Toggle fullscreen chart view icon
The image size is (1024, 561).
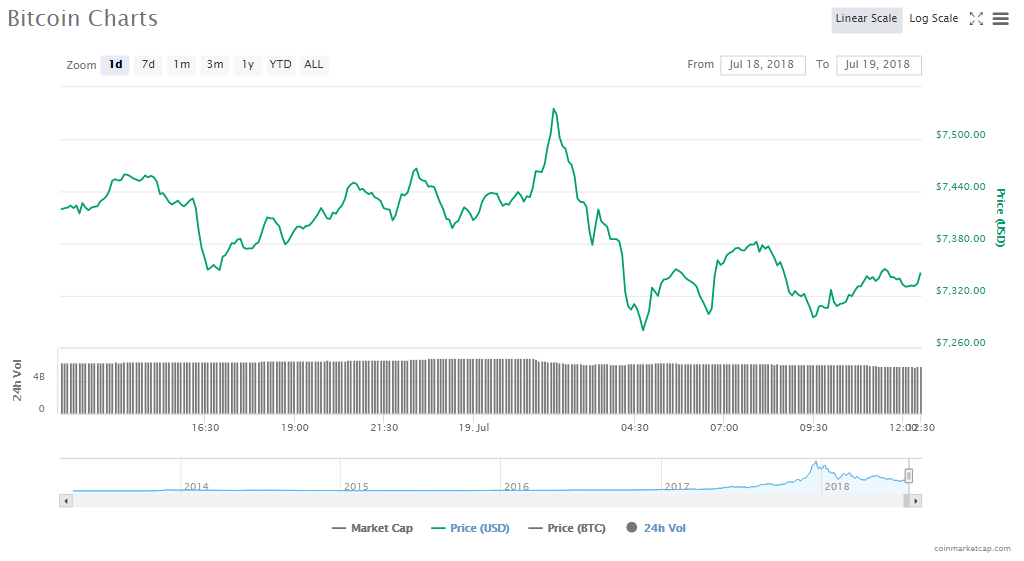click(977, 19)
